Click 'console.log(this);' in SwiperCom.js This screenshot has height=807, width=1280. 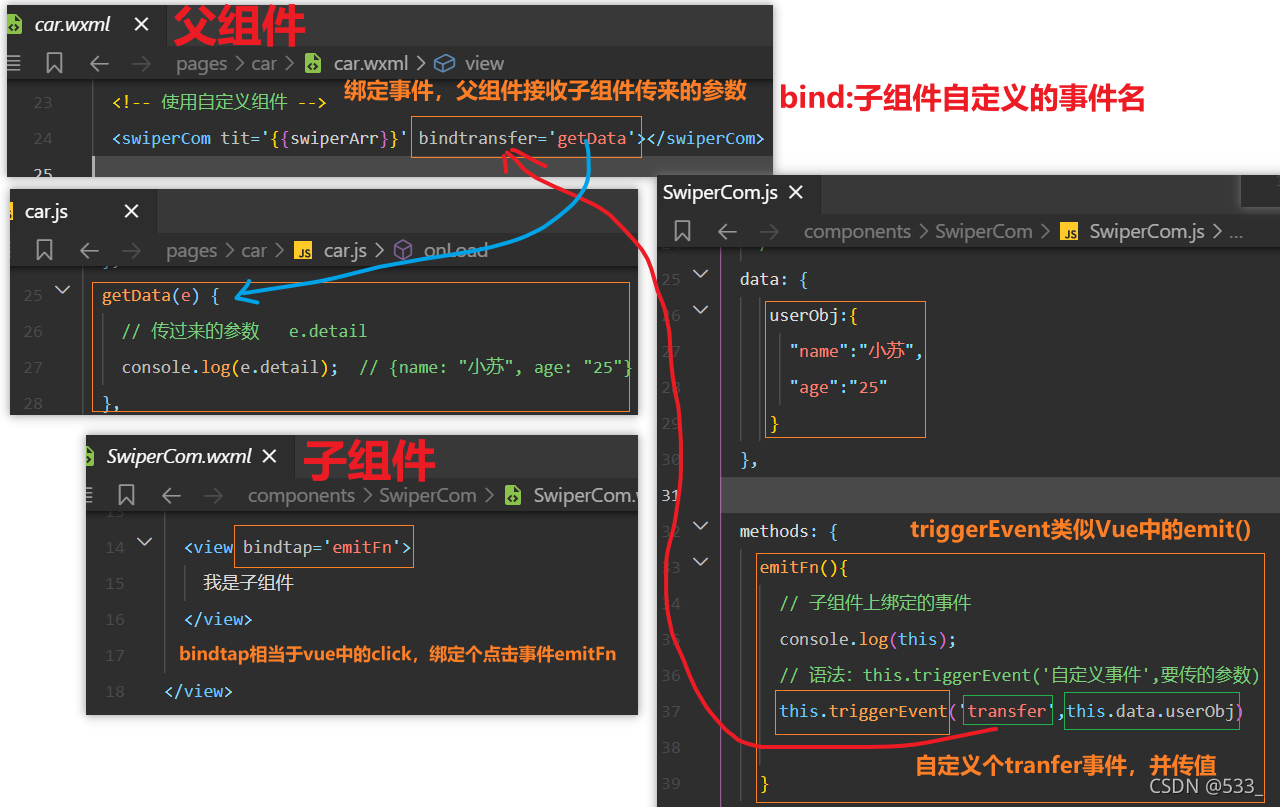pos(868,639)
